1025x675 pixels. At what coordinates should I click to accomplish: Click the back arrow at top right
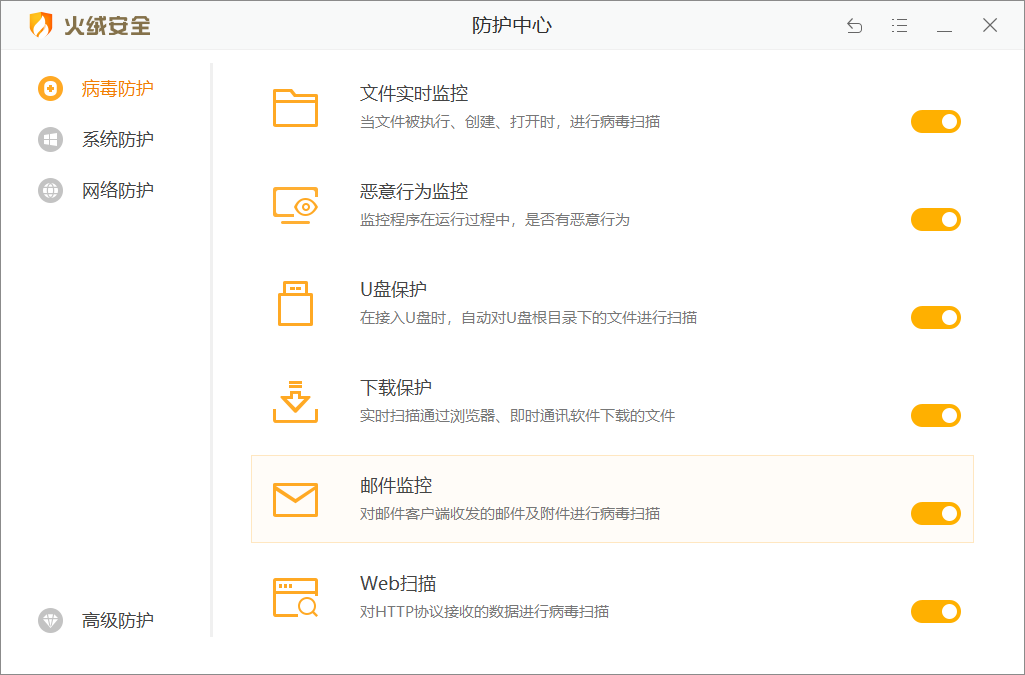[854, 25]
